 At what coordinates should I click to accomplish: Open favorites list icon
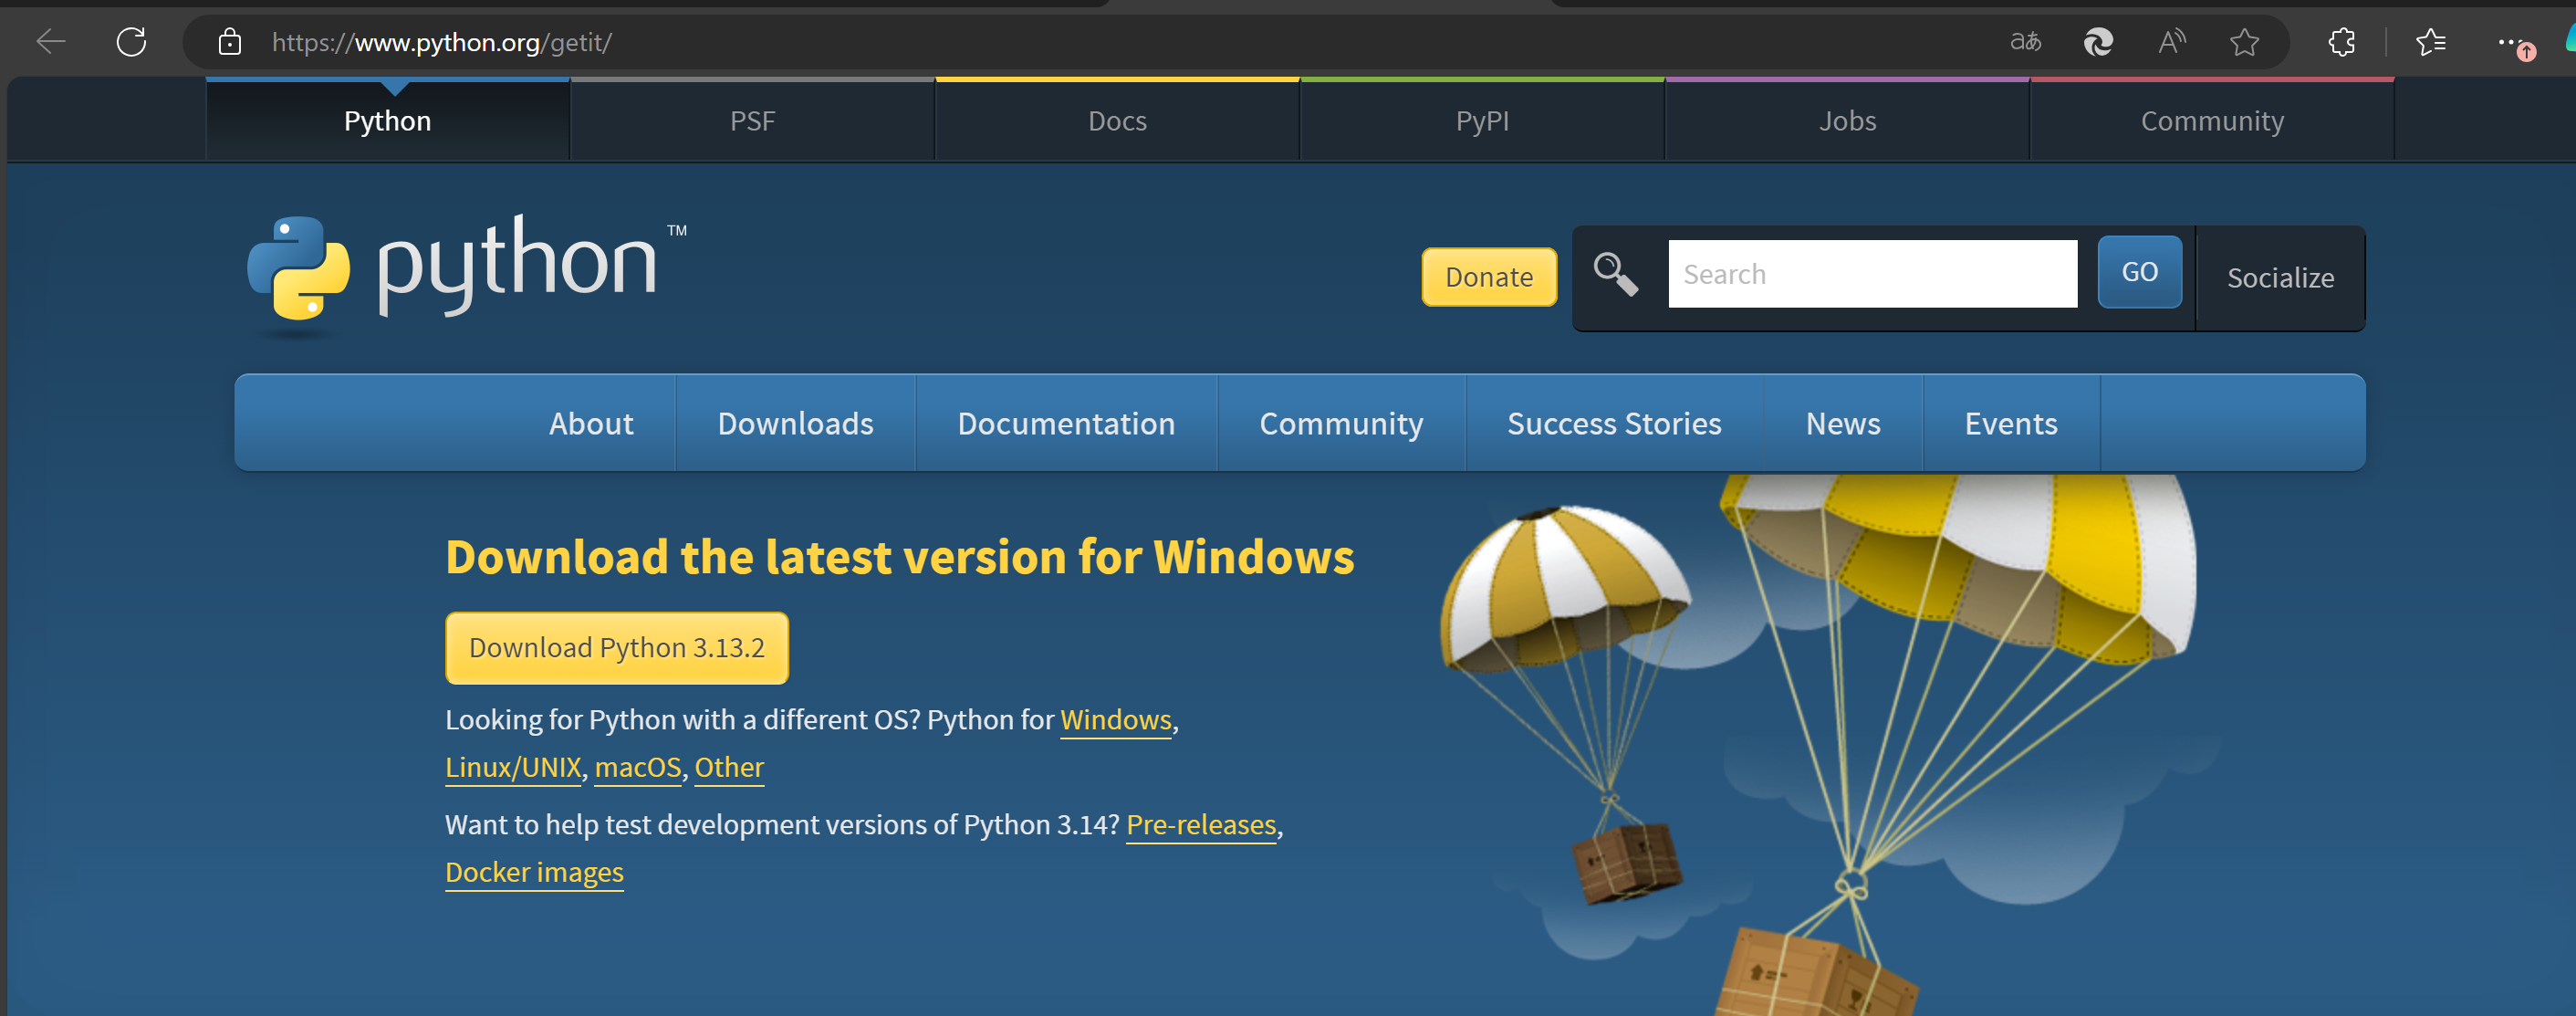click(x=2431, y=42)
